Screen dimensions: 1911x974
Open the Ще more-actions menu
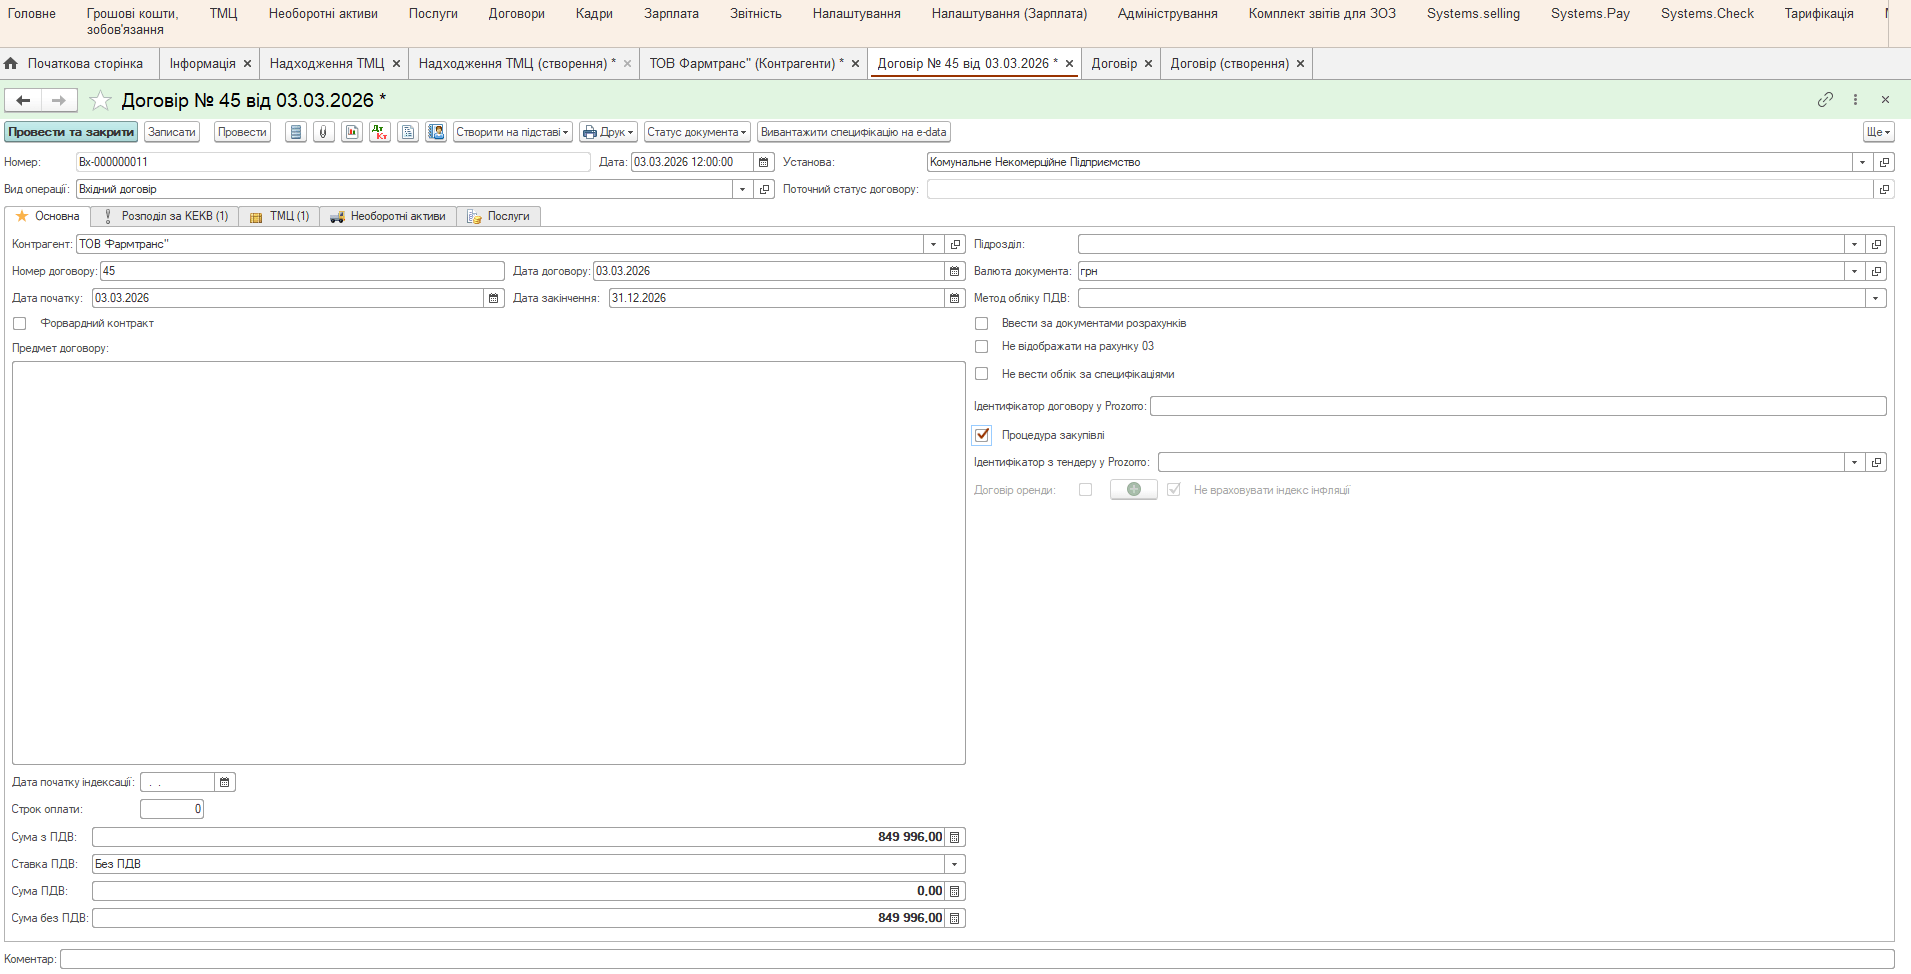click(x=1878, y=132)
